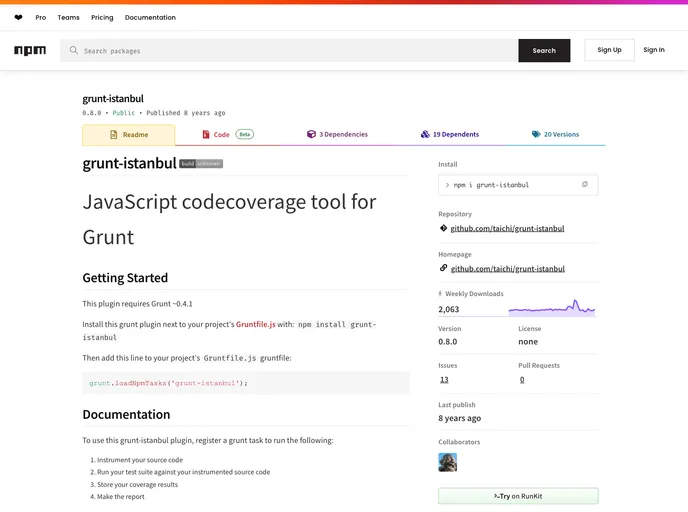Click the Public label under package name
Screen dimensions: 688x512
point(124,113)
